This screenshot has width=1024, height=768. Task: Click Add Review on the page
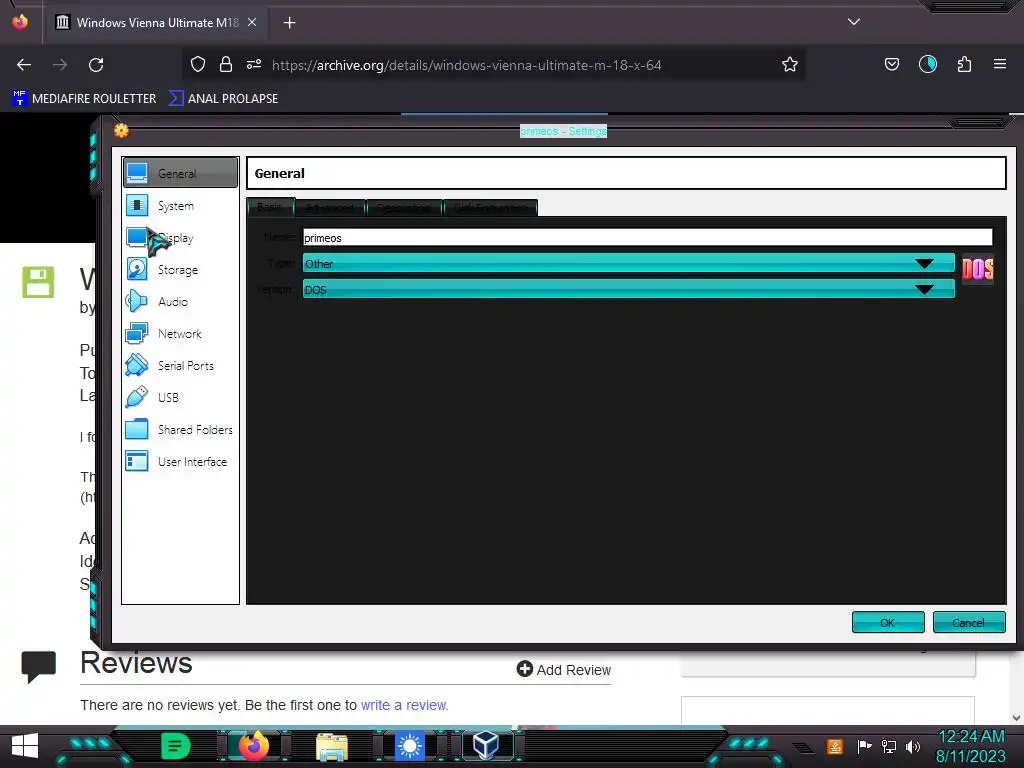564,669
